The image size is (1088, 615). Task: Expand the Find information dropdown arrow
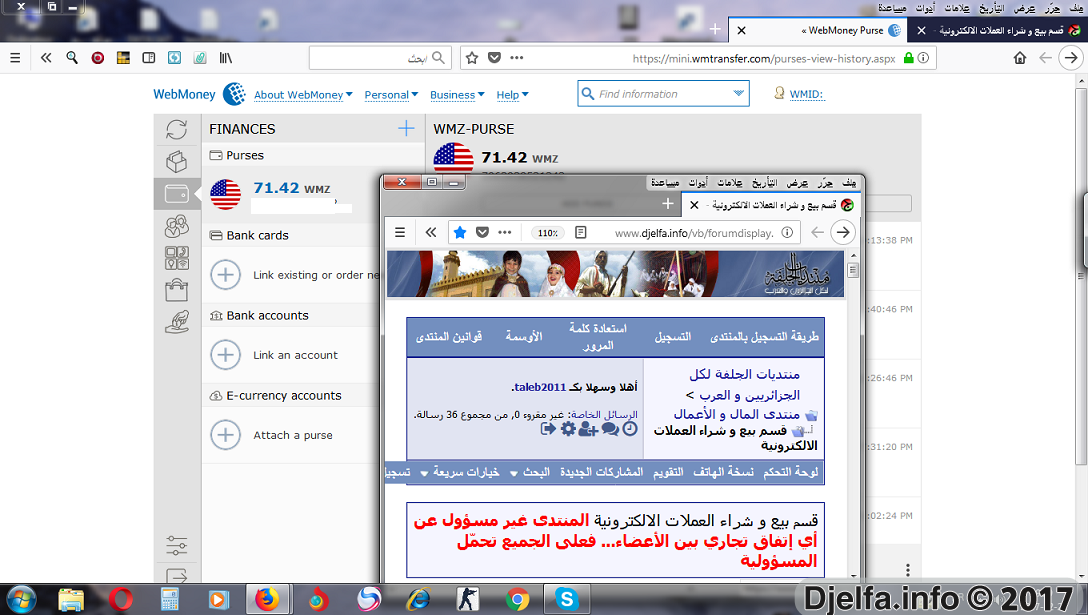click(x=738, y=93)
